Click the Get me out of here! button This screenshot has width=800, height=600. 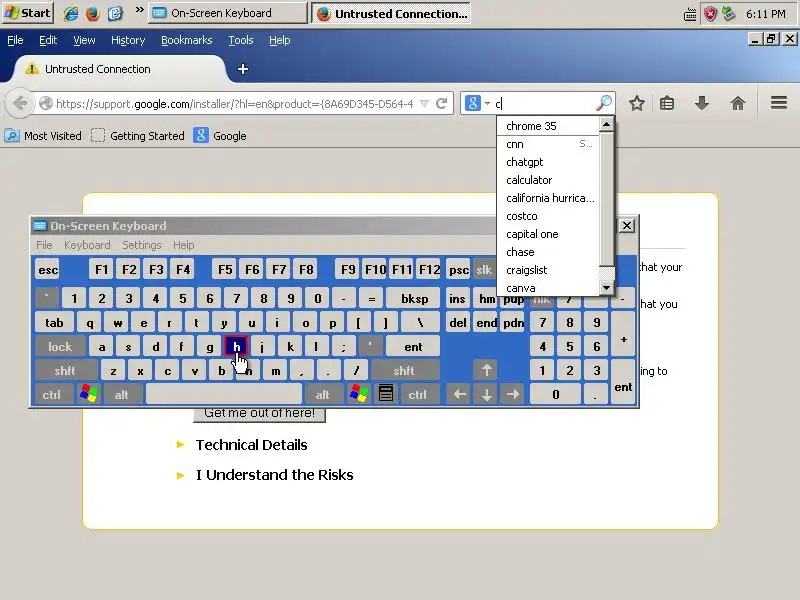click(259, 414)
